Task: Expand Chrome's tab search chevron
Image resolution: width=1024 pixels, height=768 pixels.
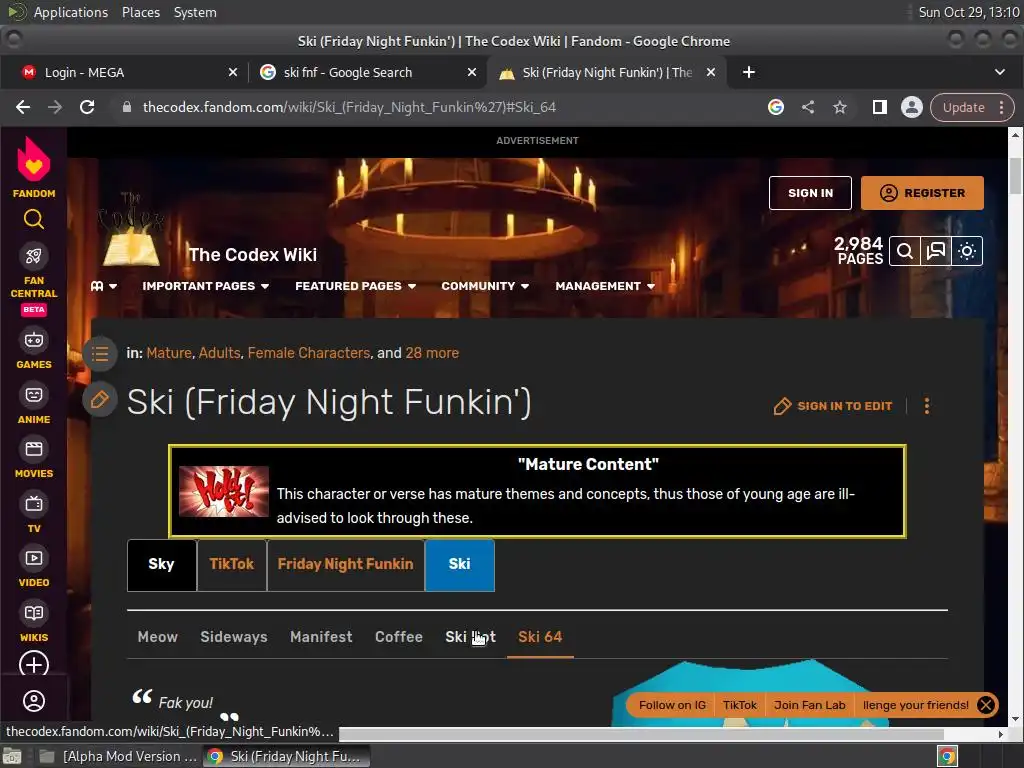Action: point(1000,72)
